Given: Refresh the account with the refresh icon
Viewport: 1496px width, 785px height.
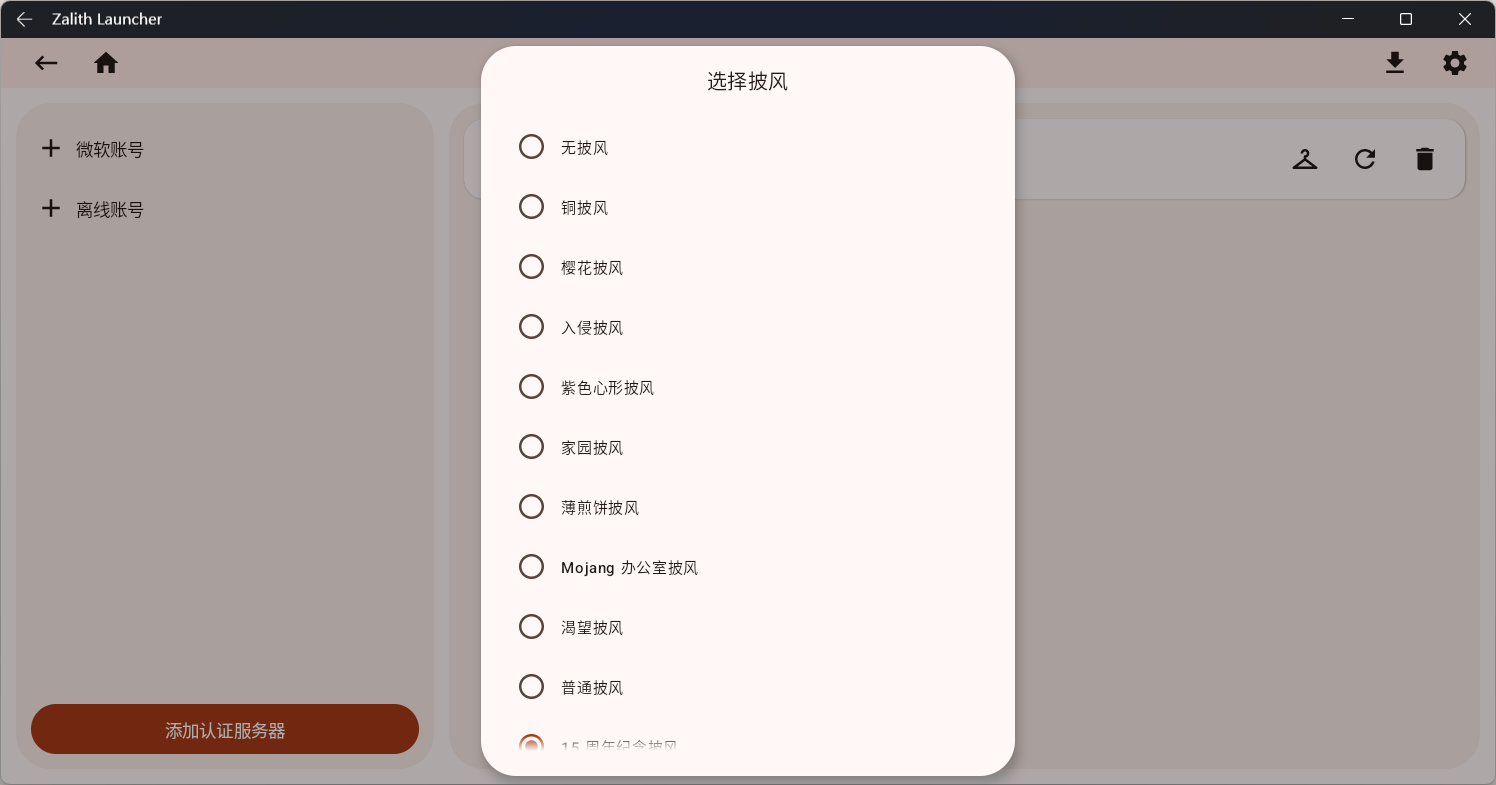Looking at the screenshot, I should tap(1365, 158).
